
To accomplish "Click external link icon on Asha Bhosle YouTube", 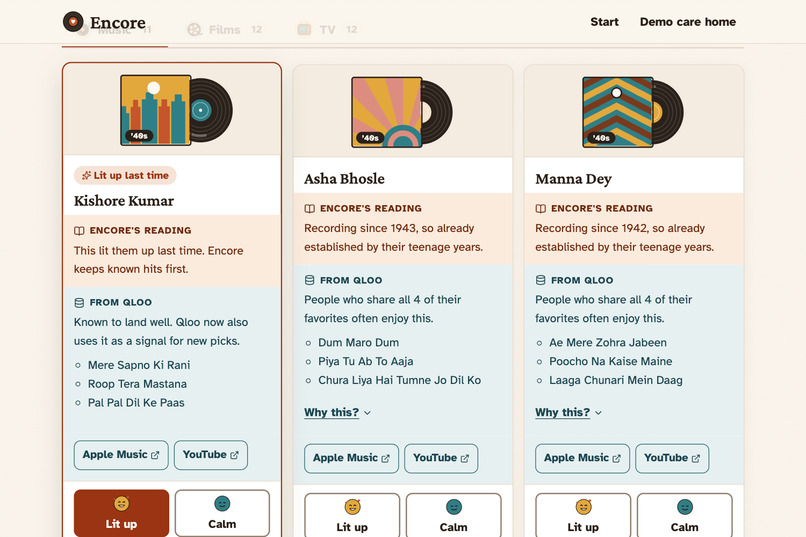I will pyautogui.click(x=465, y=458).
